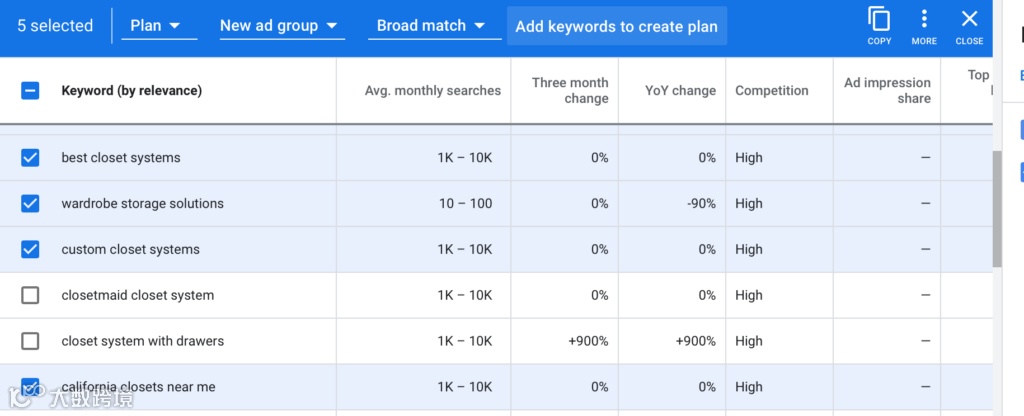Uncheck wardrobe storage solutions checkbox
Viewport: 1024px width, 416px height.
30,203
